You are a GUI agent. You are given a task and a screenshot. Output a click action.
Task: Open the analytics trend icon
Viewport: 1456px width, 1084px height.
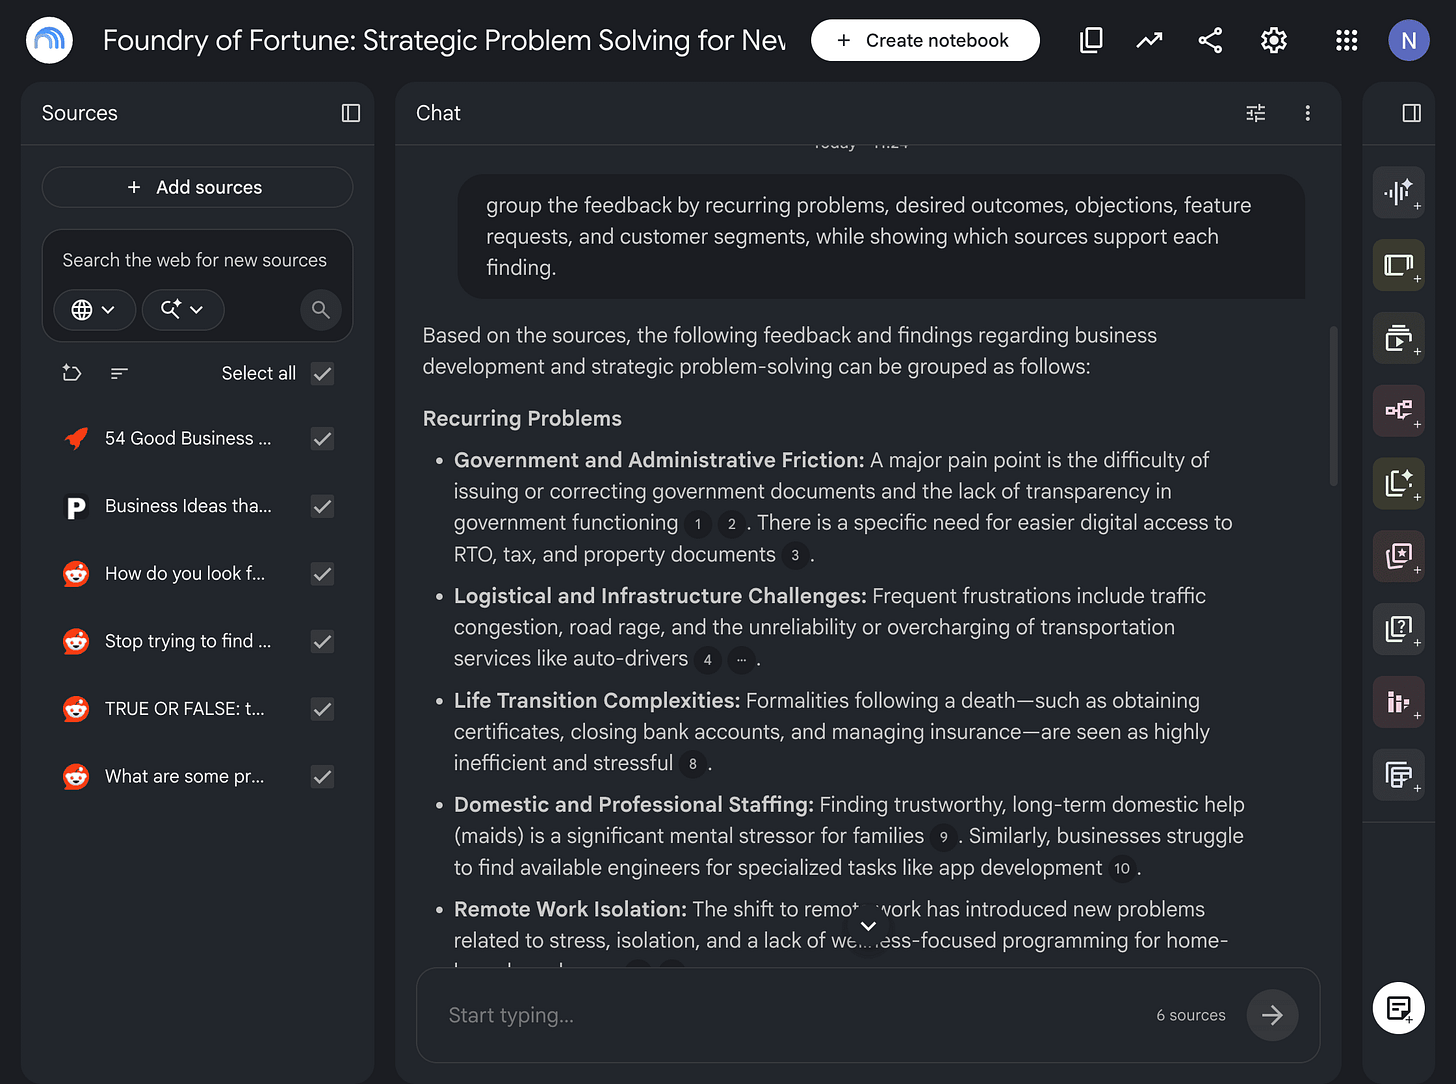1150,40
